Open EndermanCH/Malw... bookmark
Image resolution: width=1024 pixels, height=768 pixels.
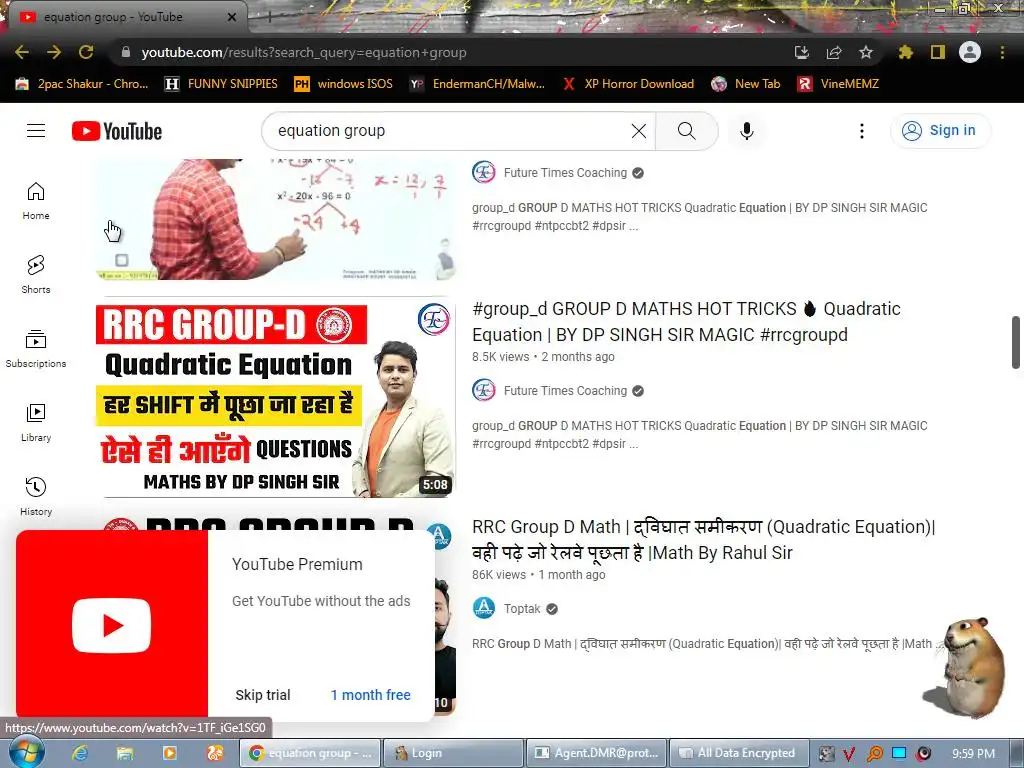[477, 84]
